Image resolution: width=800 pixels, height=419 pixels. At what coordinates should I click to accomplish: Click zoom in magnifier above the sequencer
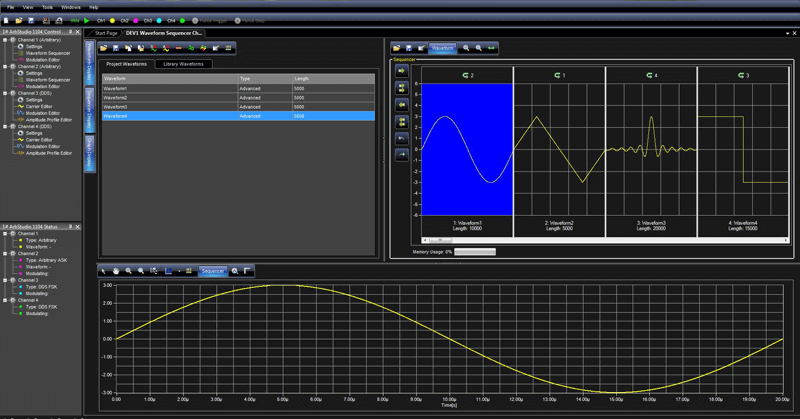[467, 48]
